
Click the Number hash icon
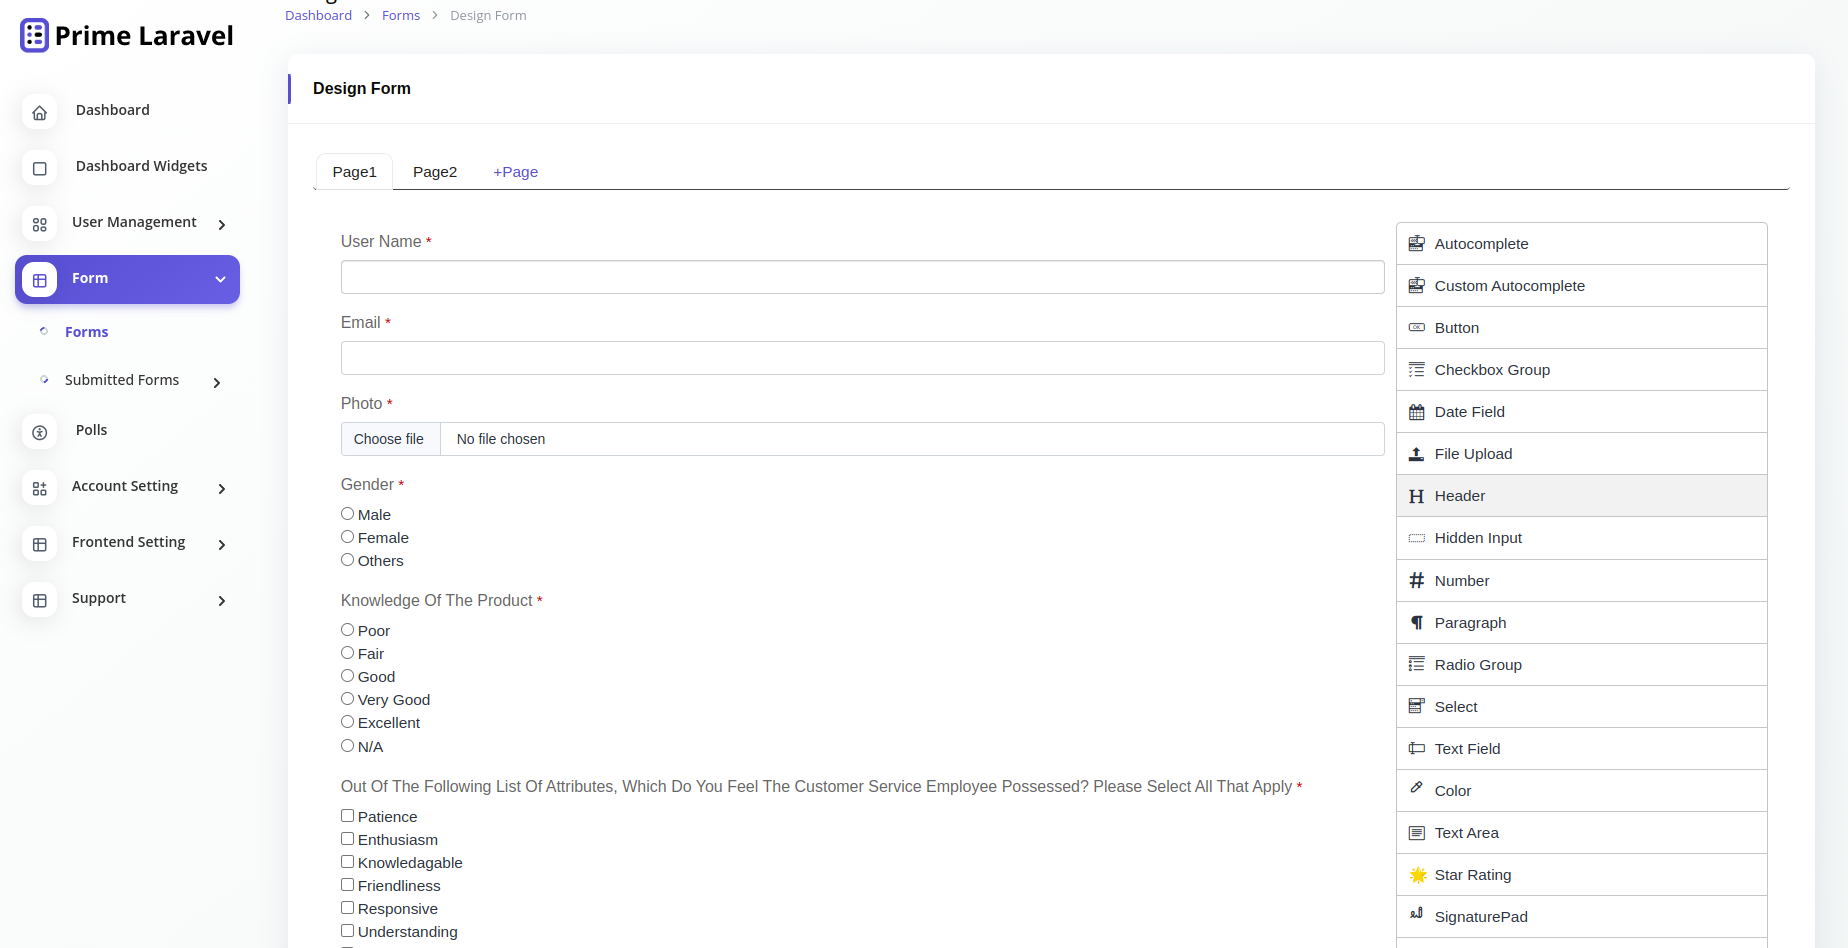pos(1416,581)
